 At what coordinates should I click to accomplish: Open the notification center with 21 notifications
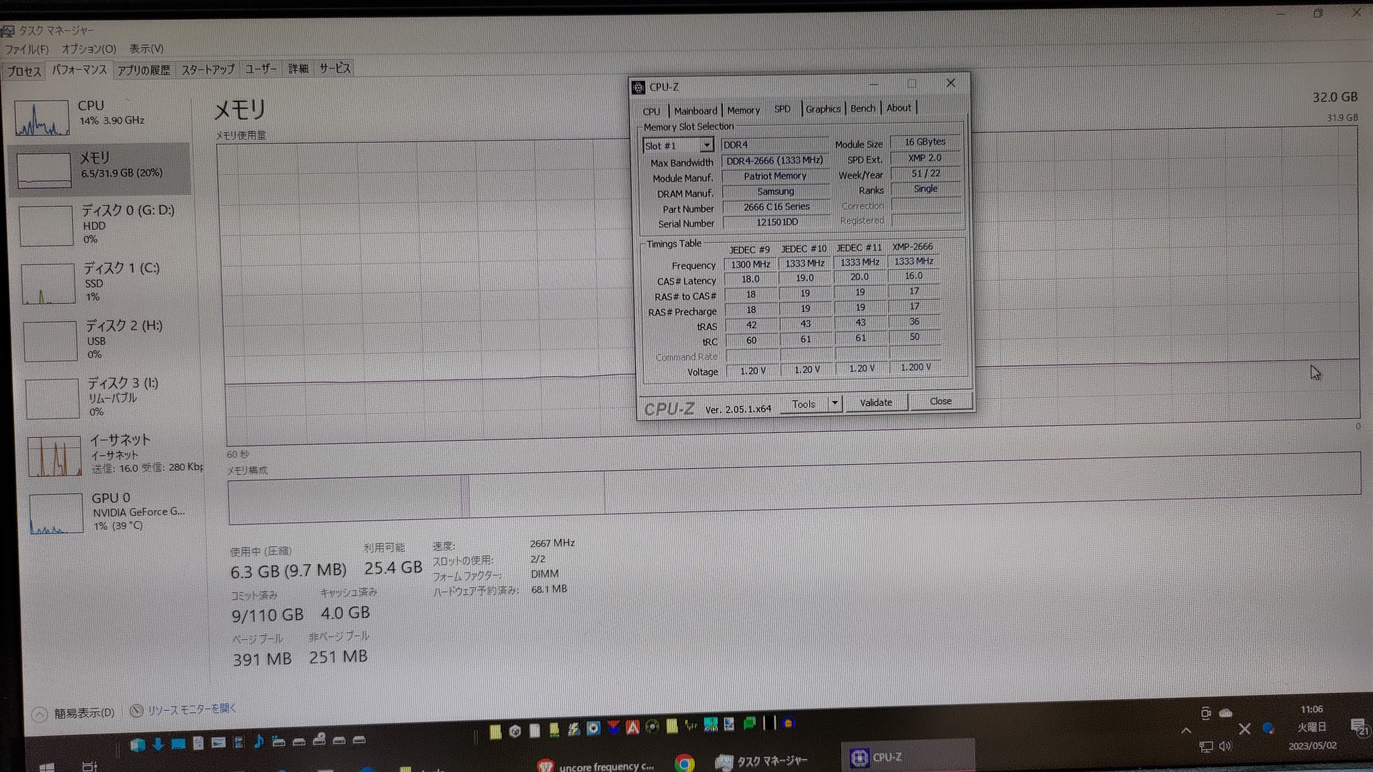(x=1359, y=728)
